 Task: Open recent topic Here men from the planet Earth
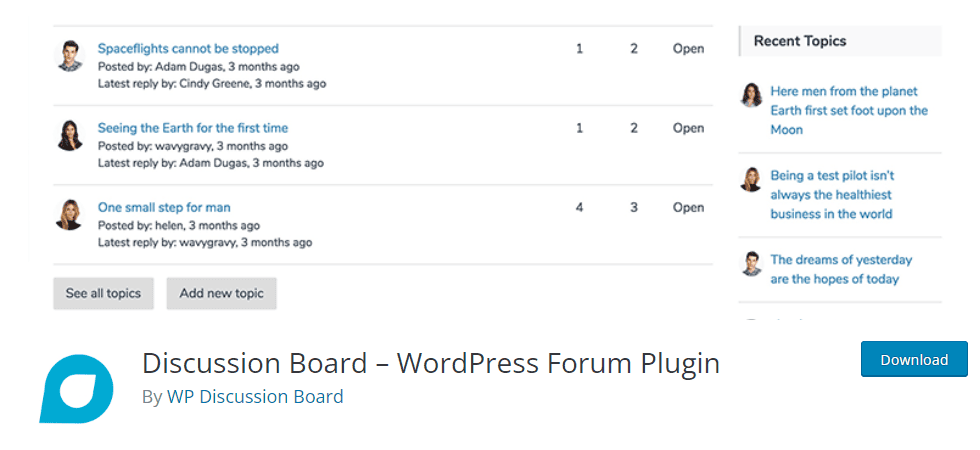point(849,110)
